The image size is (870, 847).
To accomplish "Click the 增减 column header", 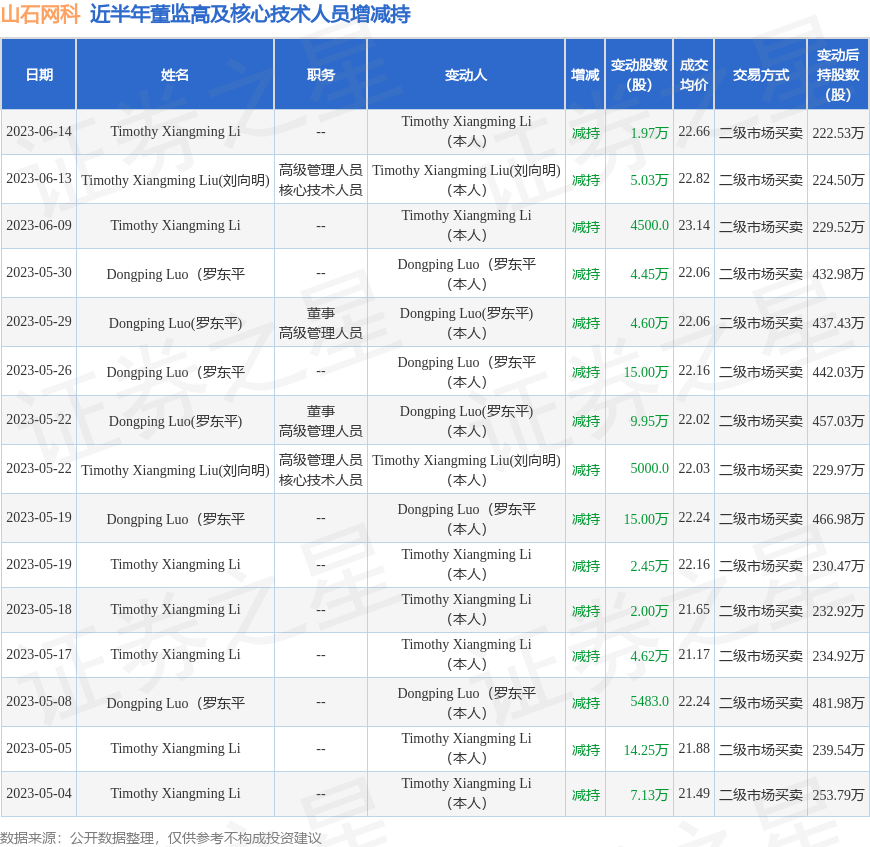I will tap(585, 74).
